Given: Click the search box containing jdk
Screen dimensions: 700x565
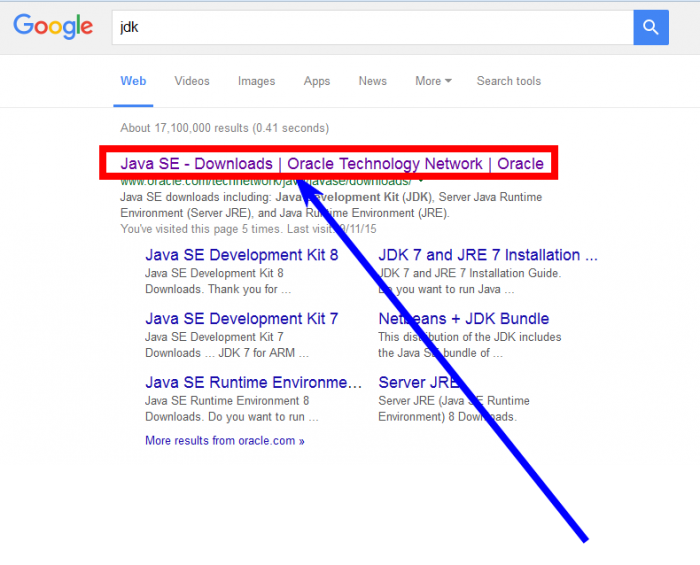Looking at the screenshot, I should [x=372, y=27].
